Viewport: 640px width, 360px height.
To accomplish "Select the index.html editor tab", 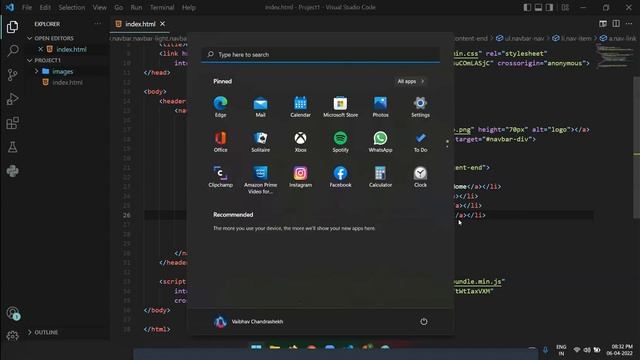I will [140, 24].
